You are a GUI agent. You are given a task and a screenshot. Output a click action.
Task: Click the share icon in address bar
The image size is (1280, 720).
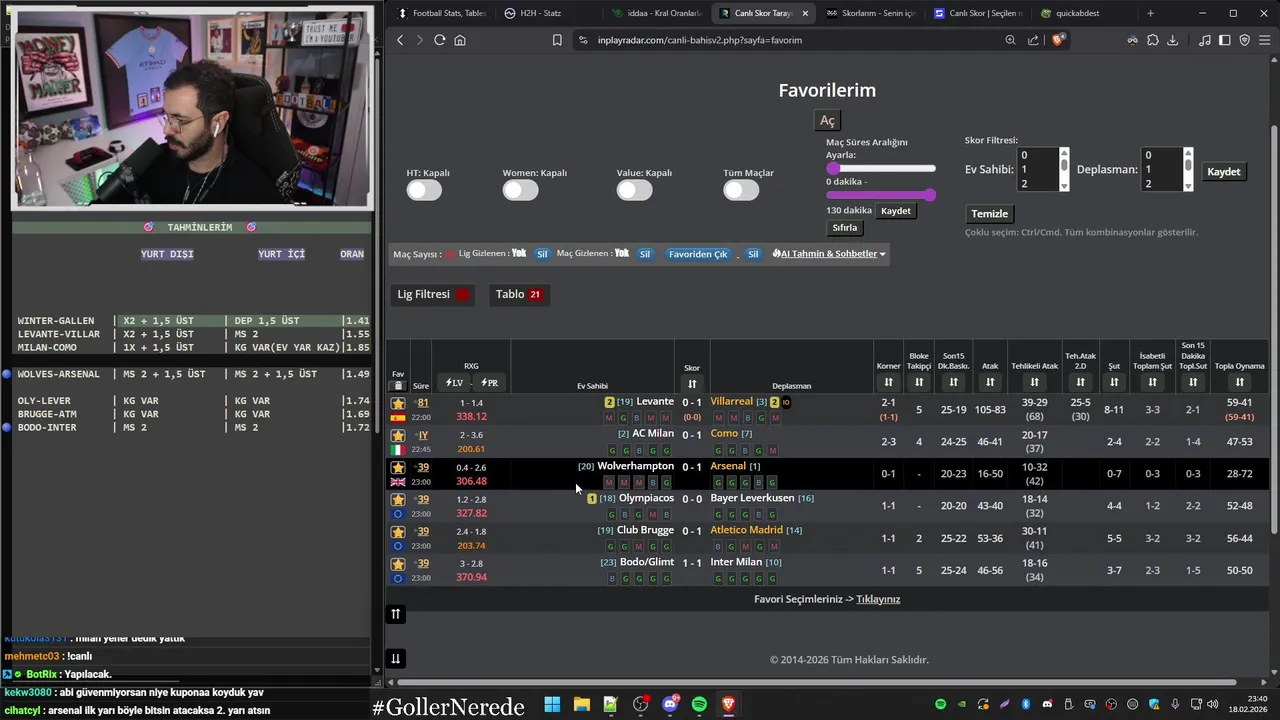click(1033, 40)
